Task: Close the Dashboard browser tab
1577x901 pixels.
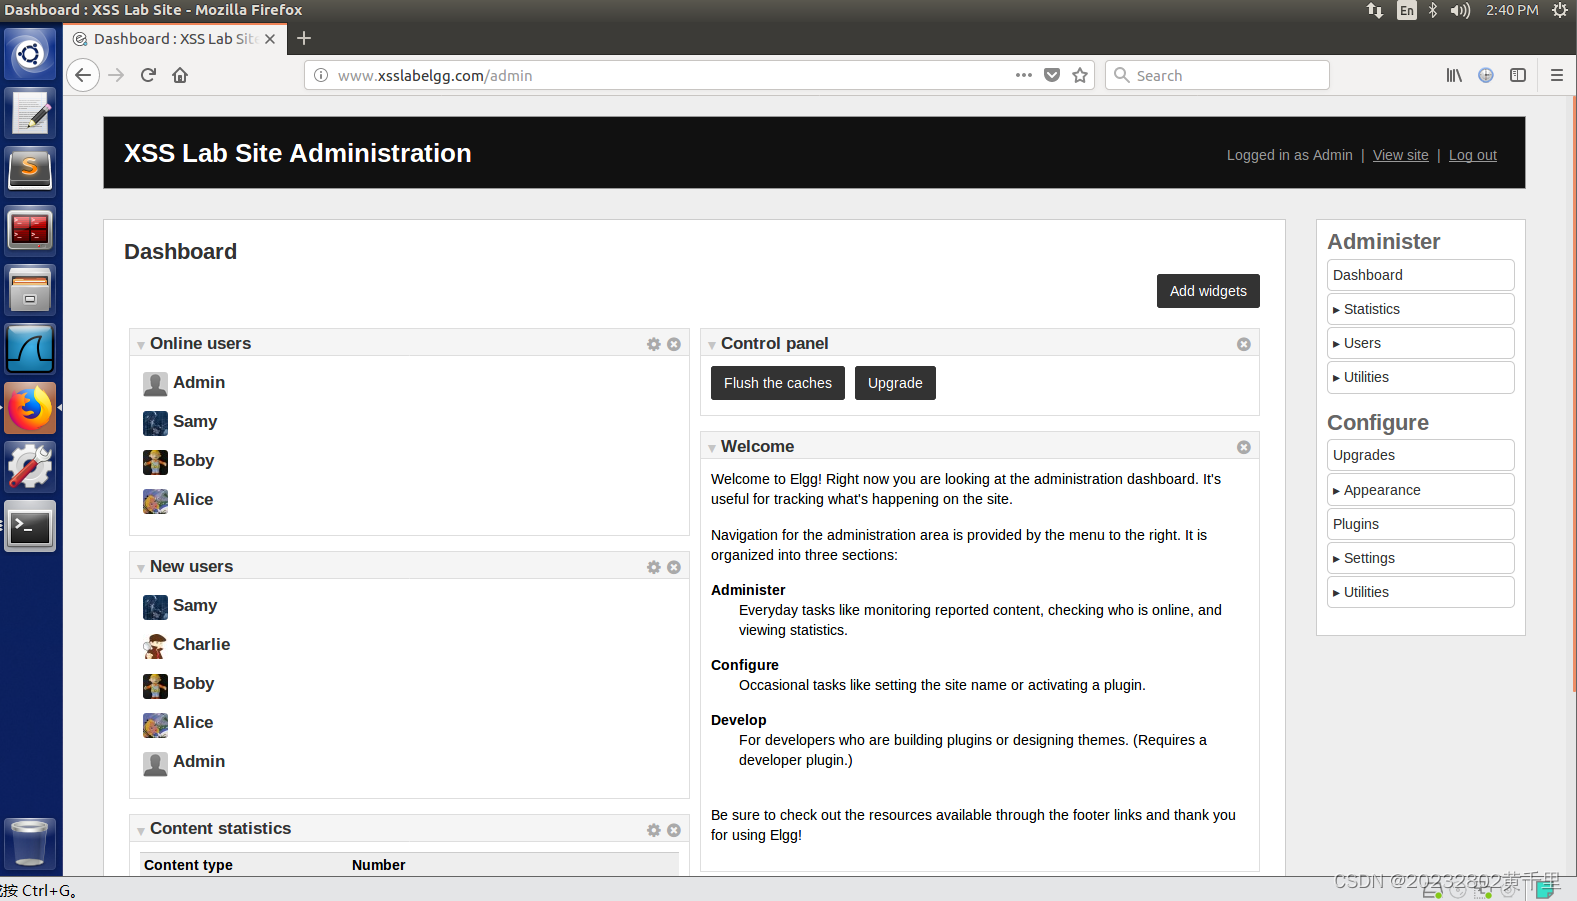Action: point(270,39)
